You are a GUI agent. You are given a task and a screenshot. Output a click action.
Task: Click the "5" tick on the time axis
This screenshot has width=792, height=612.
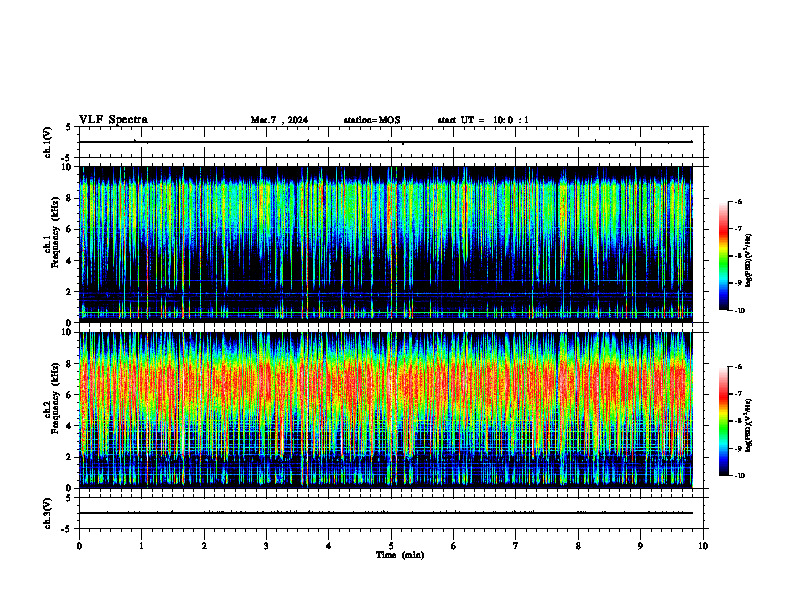click(391, 546)
